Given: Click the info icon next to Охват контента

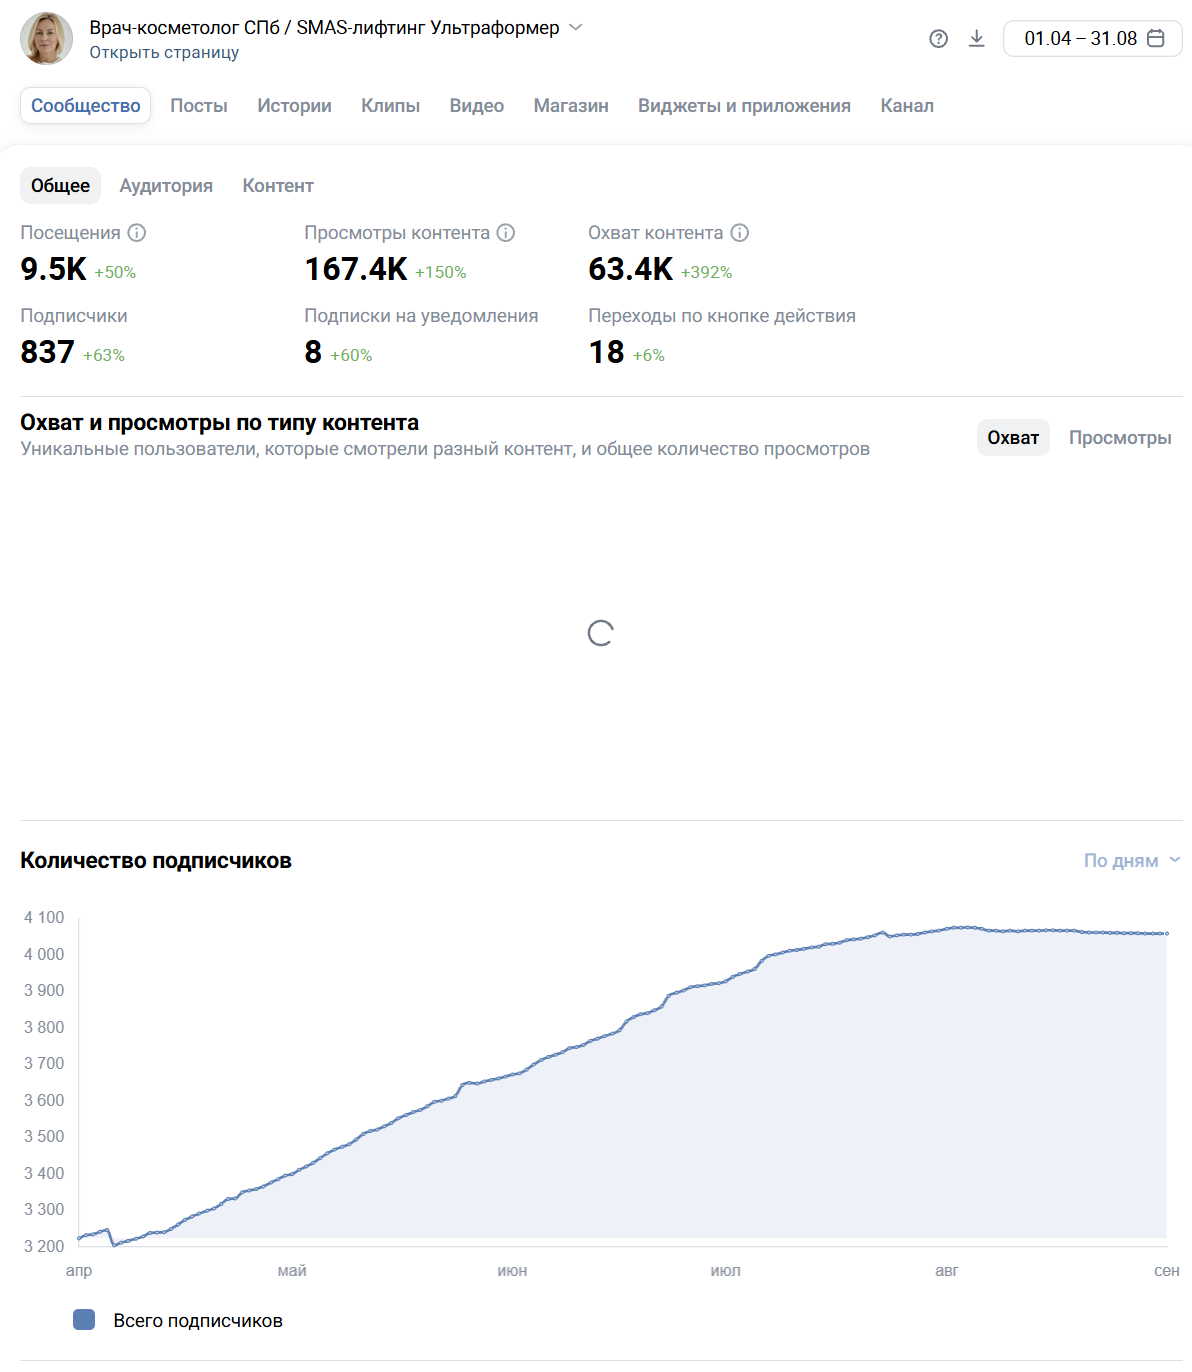Looking at the screenshot, I should point(740,233).
